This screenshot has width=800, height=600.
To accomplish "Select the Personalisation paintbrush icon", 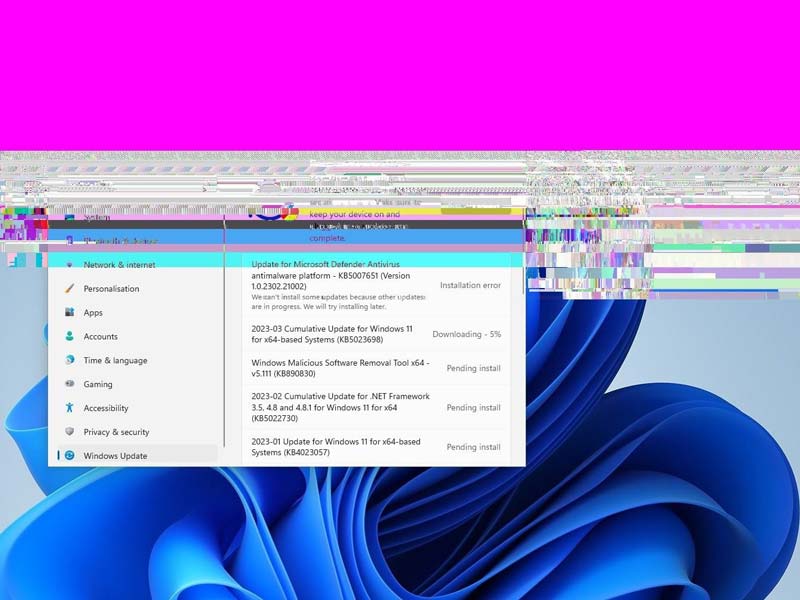I will pyautogui.click(x=68, y=288).
